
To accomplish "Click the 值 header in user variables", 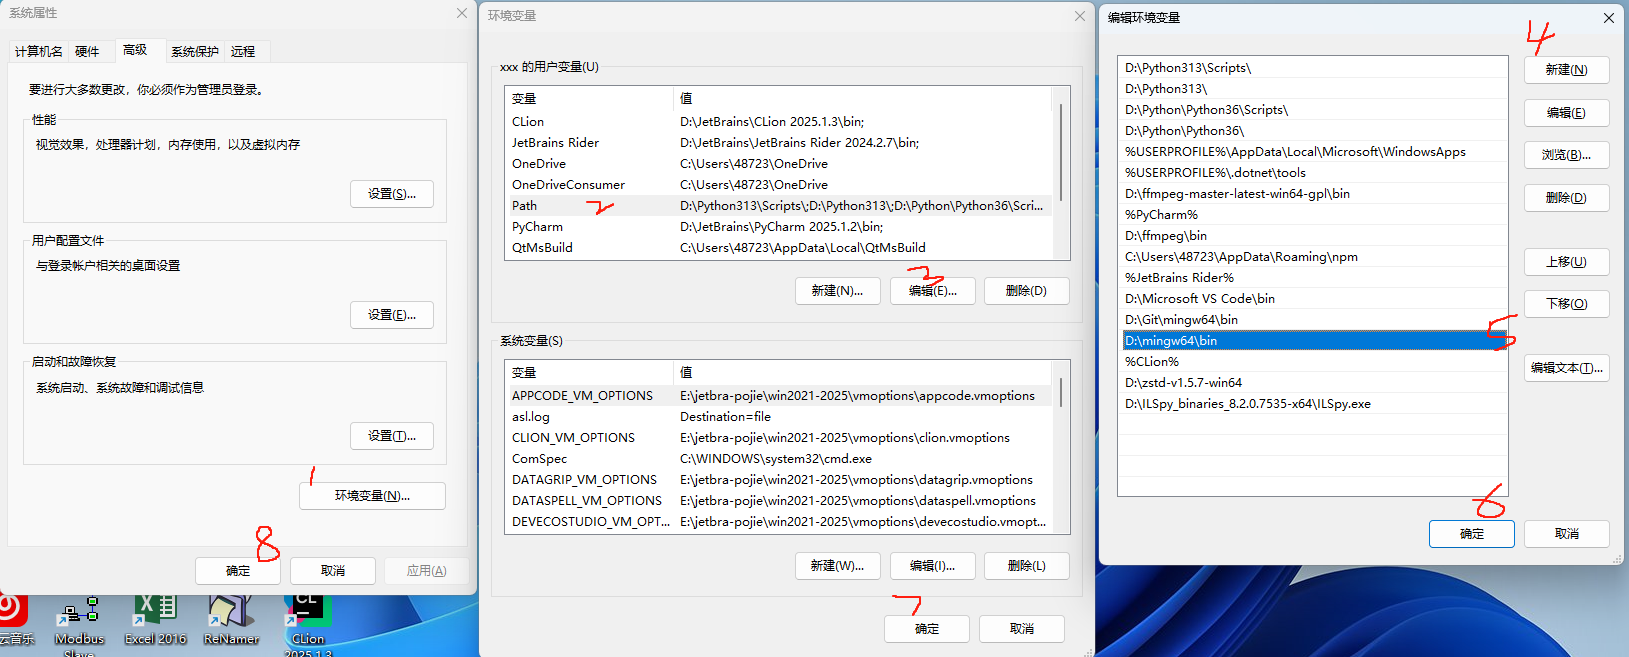I will click(x=863, y=99).
